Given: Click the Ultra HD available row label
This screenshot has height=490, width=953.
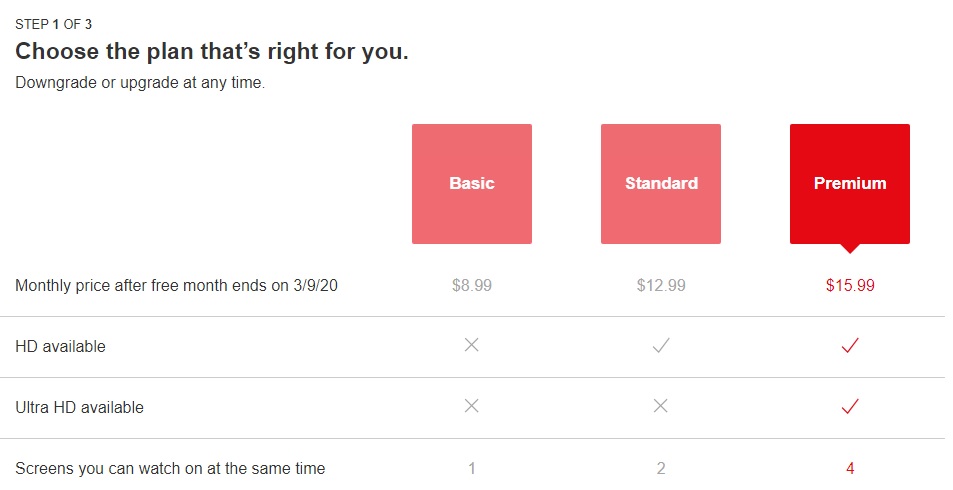Looking at the screenshot, I should click(80, 407).
